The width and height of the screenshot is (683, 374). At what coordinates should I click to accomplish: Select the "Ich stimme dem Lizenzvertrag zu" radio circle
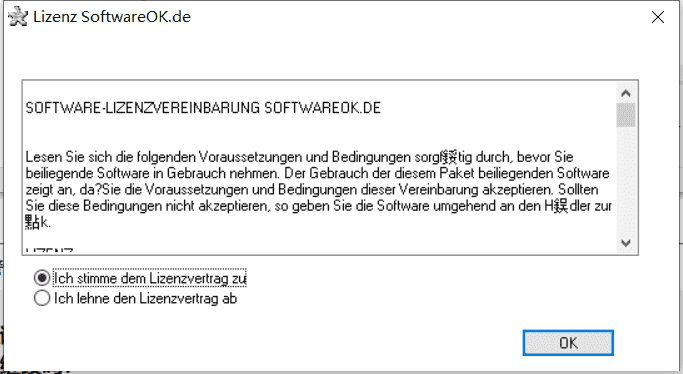(x=42, y=278)
